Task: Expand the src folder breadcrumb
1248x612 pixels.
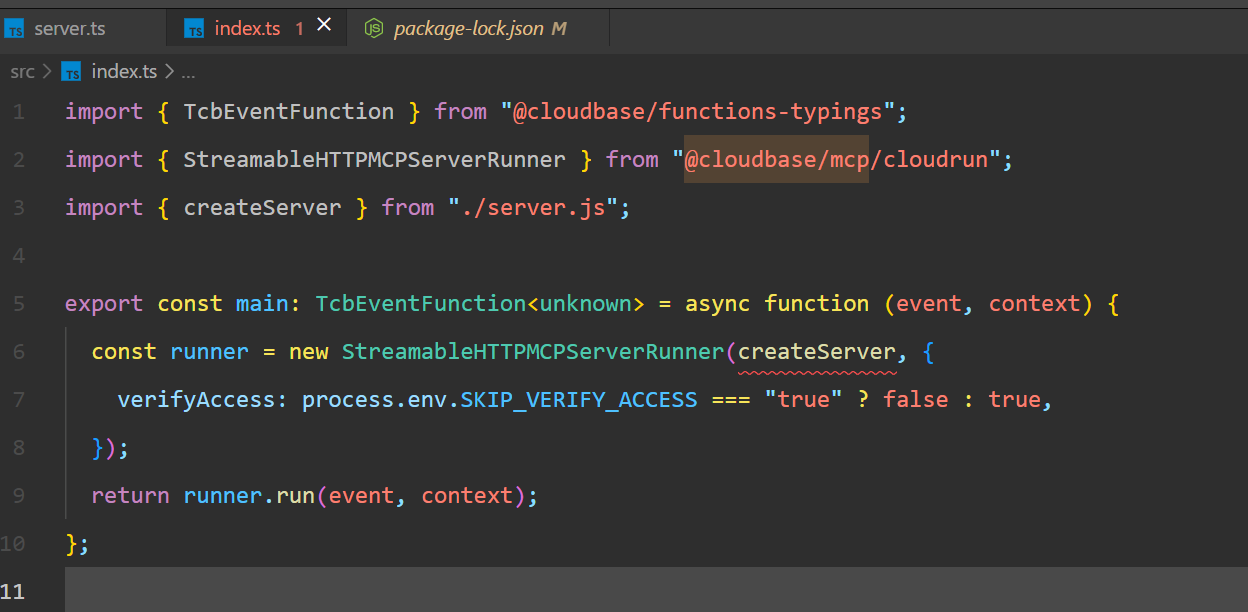Action: (x=22, y=71)
